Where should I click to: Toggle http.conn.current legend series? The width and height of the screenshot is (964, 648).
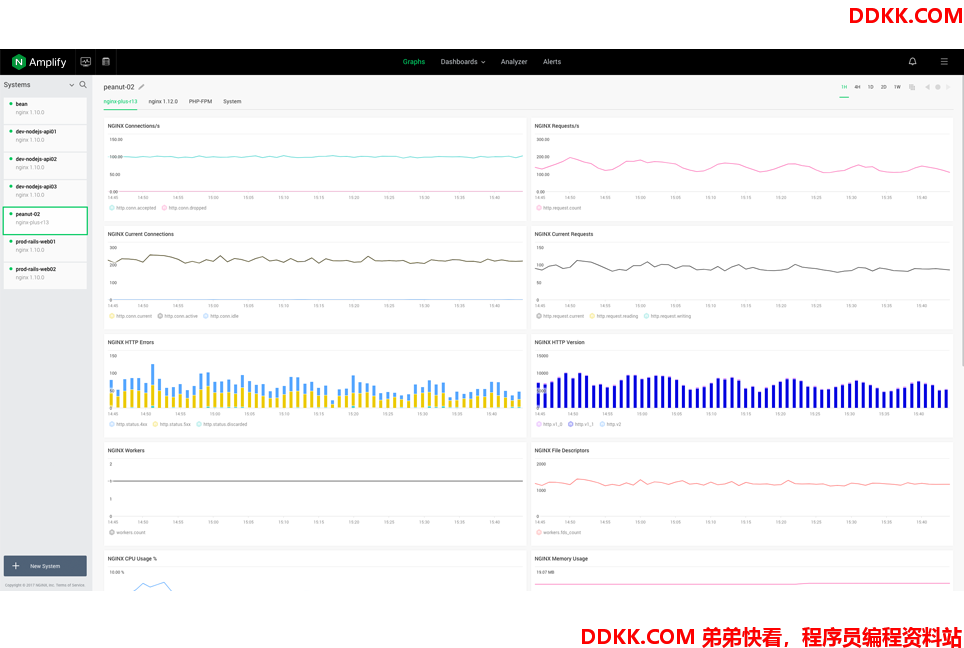tap(131, 316)
